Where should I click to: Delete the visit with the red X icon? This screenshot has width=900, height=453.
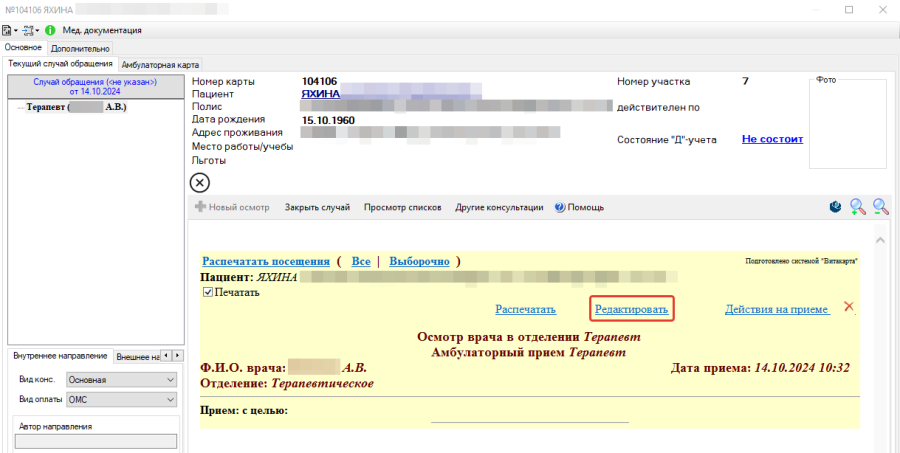tap(849, 307)
